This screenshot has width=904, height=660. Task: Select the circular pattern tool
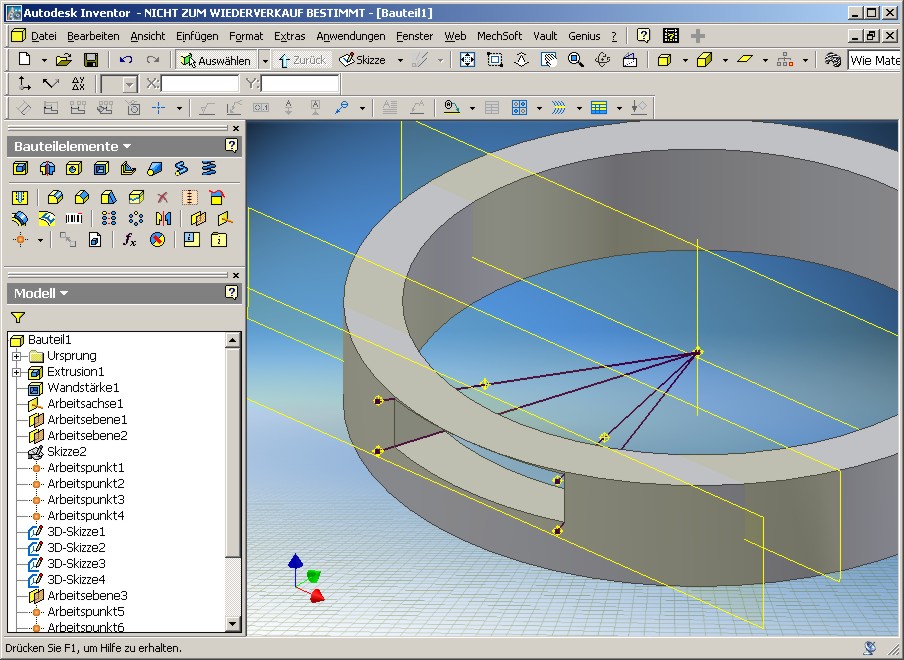[x=136, y=218]
